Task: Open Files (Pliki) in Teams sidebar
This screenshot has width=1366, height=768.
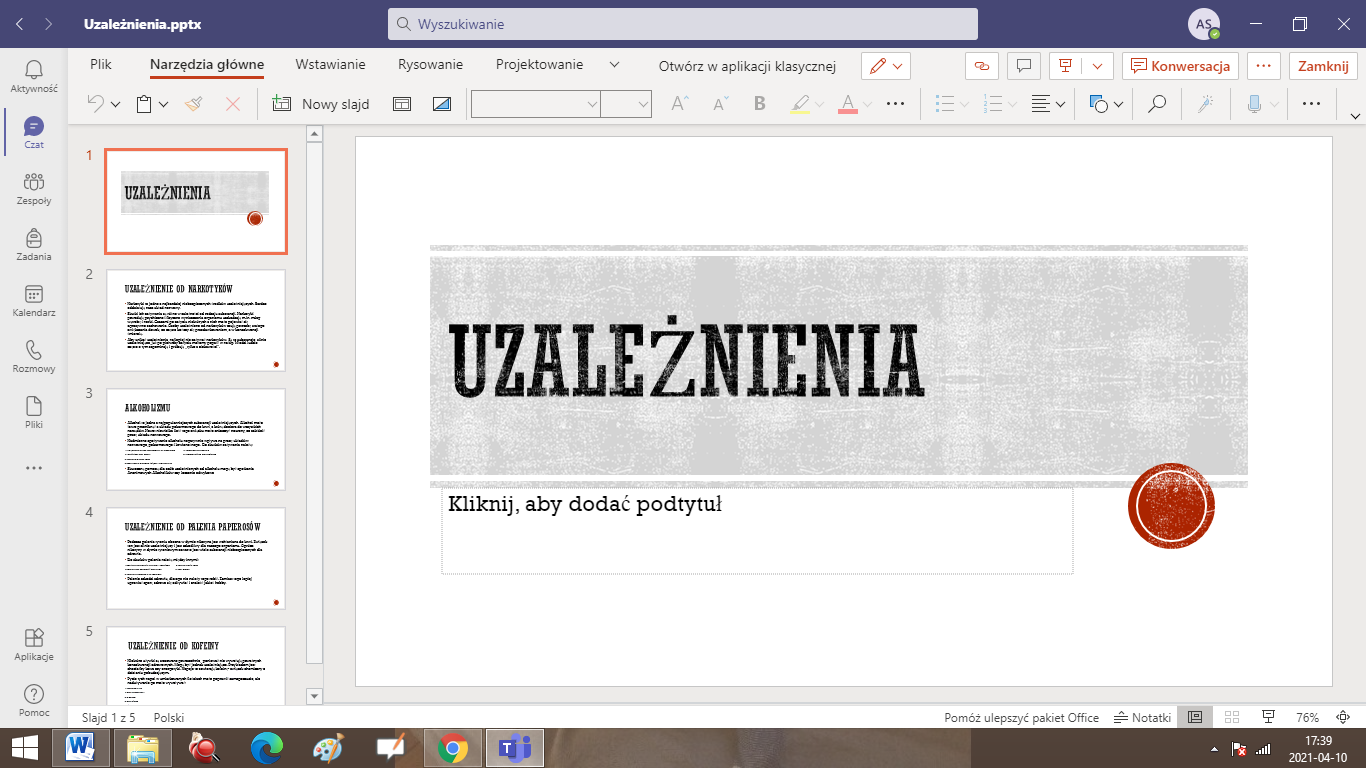Action: click(x=33, y=413)
